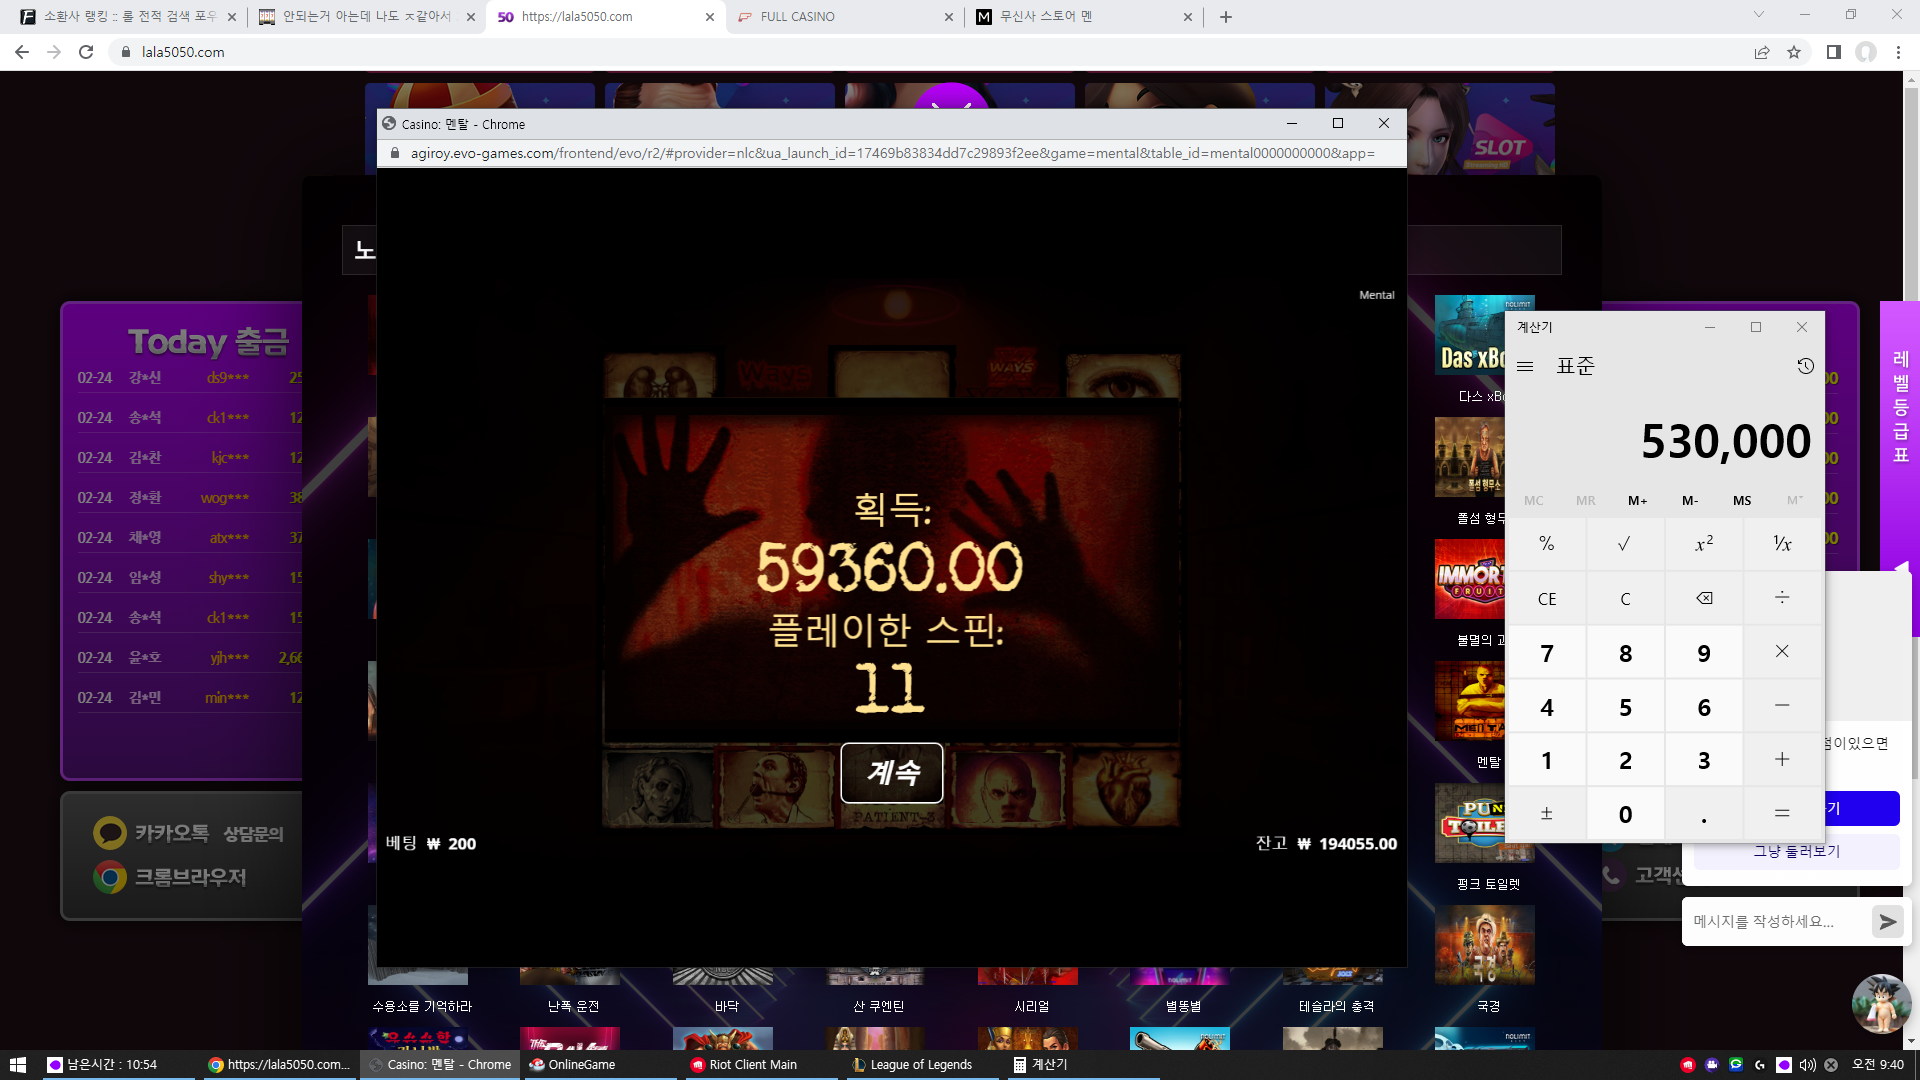
Task: Click the percent key on the calculator
Action: coord(1546,544)
